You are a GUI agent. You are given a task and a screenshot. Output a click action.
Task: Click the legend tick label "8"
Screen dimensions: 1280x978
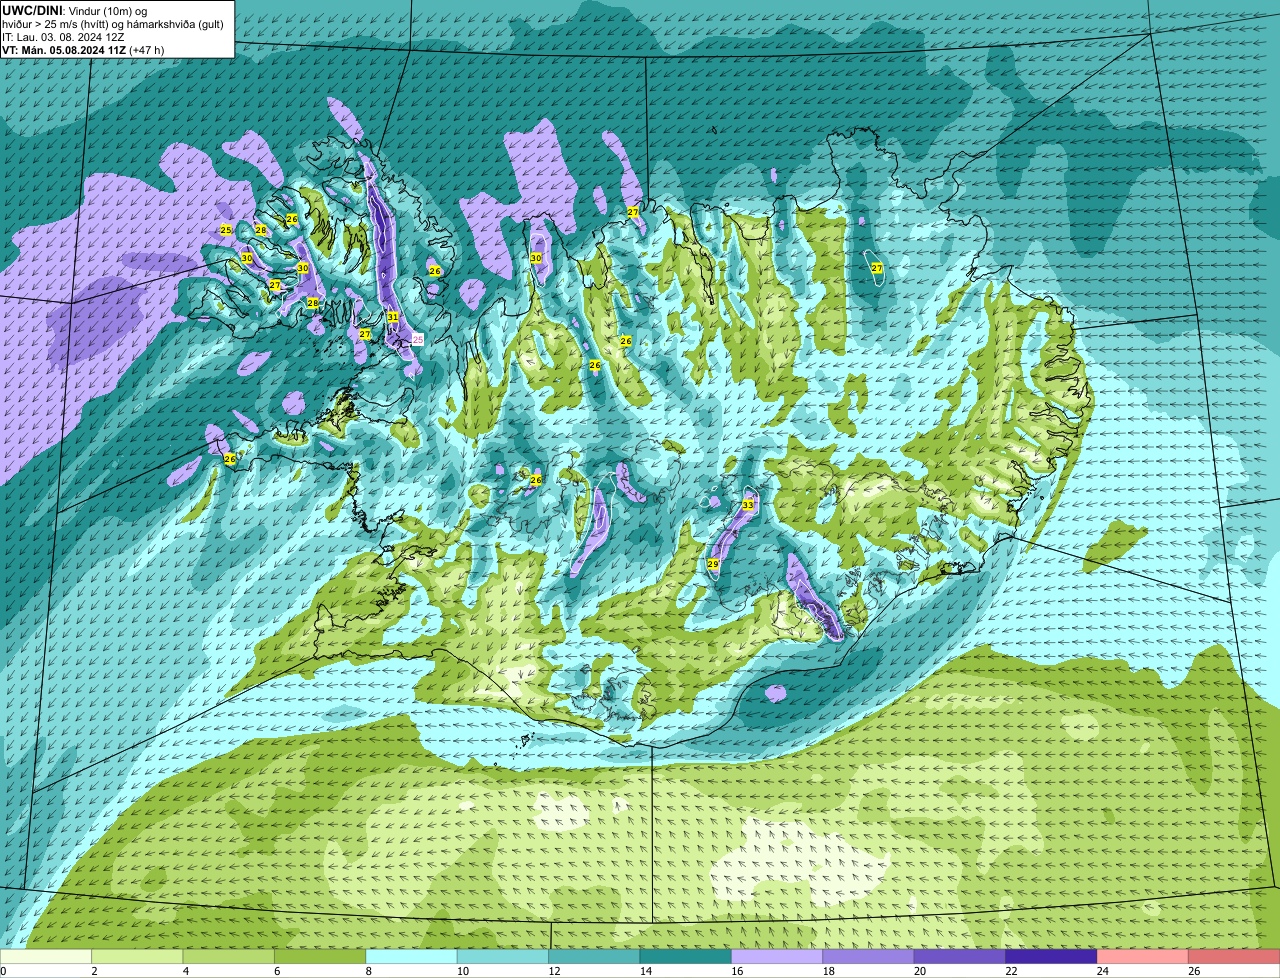coord(369,971)
